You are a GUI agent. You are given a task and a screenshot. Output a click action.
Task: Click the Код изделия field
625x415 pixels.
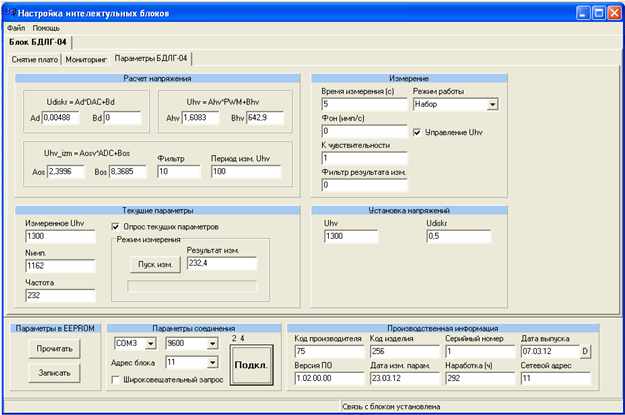click(x=405, y=352)
